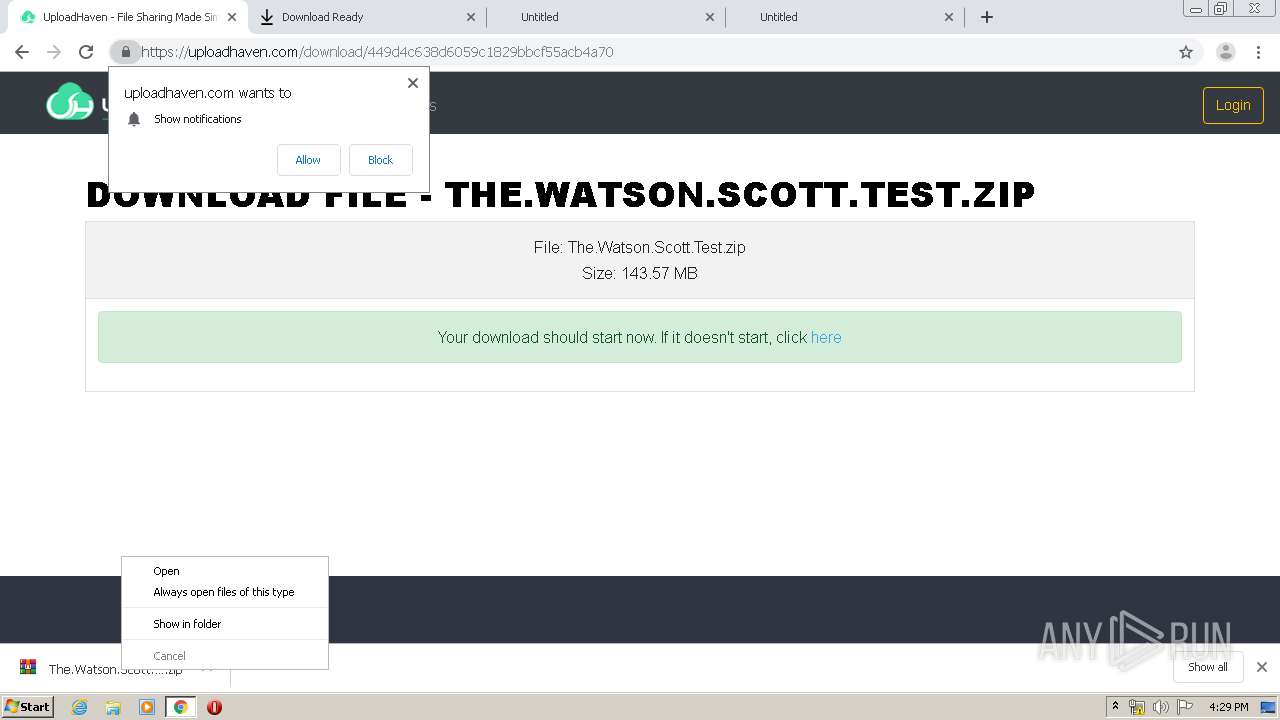Allow uploadhaven.com notifications
The width and height of the screenshot is (1280, 720).
308,160
